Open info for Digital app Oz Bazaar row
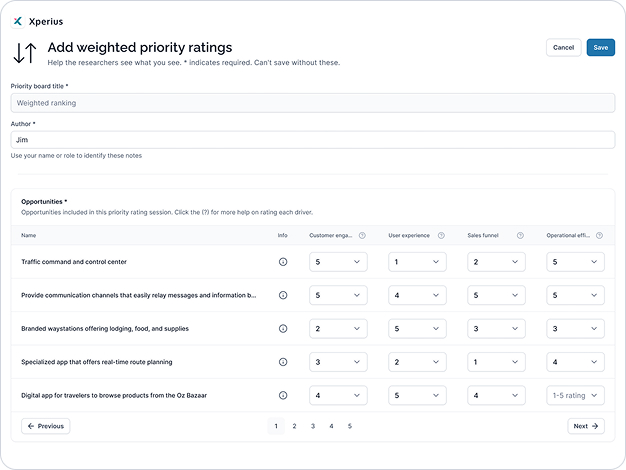 click(x=283, y=395)
